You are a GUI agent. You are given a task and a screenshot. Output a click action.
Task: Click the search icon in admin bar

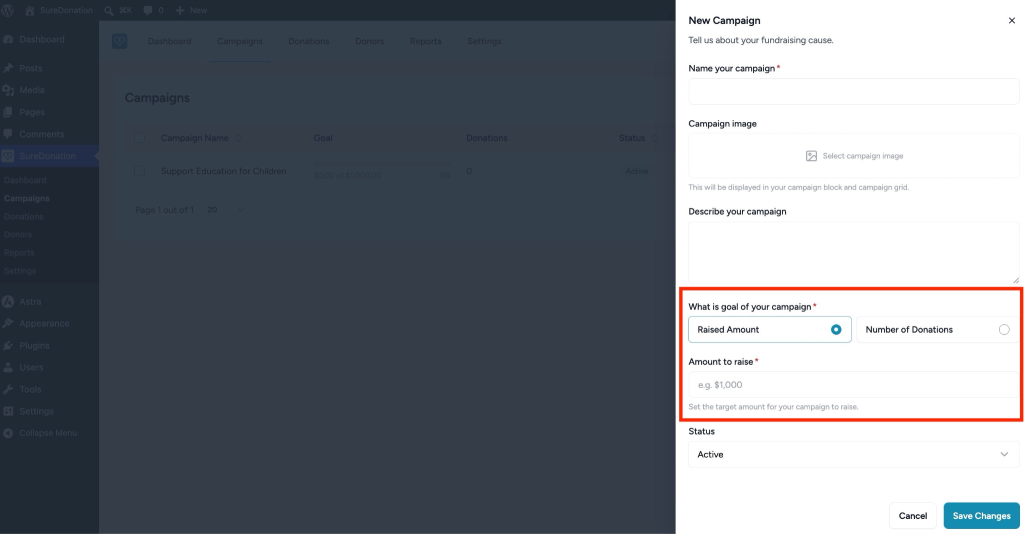click(x=108, y=10)
